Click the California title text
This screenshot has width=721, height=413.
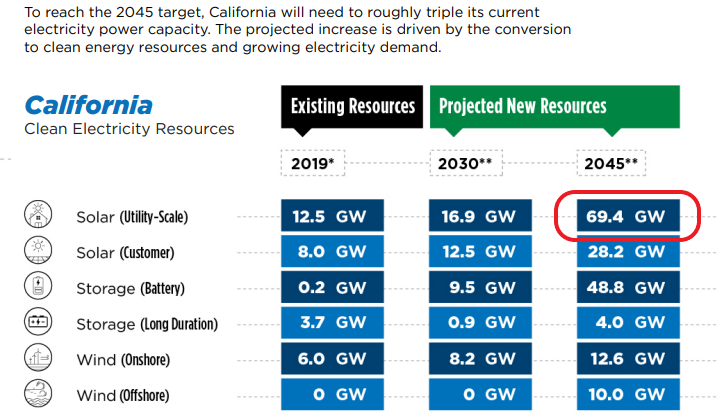(x=88, y=105)
